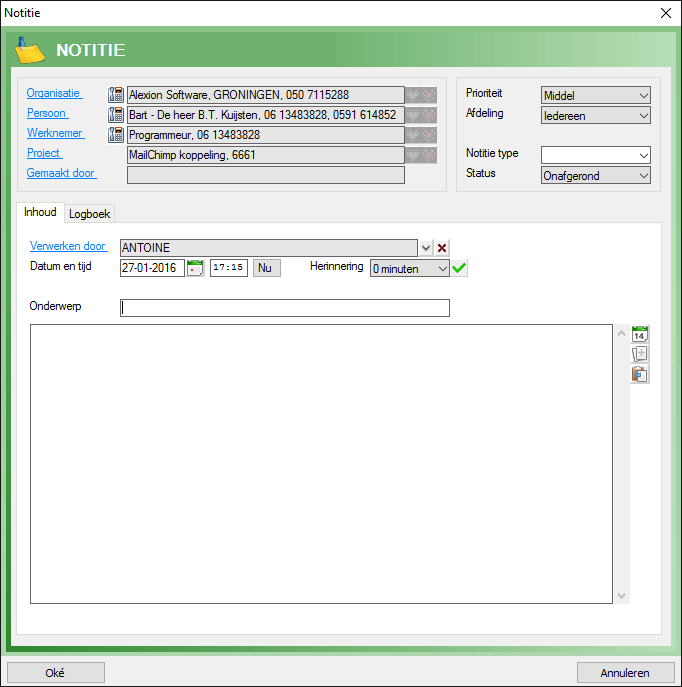Click the phone icon beside Werknemer
Image resolution: width=682 pixels, height=687 pixels.
click(116, 135)
